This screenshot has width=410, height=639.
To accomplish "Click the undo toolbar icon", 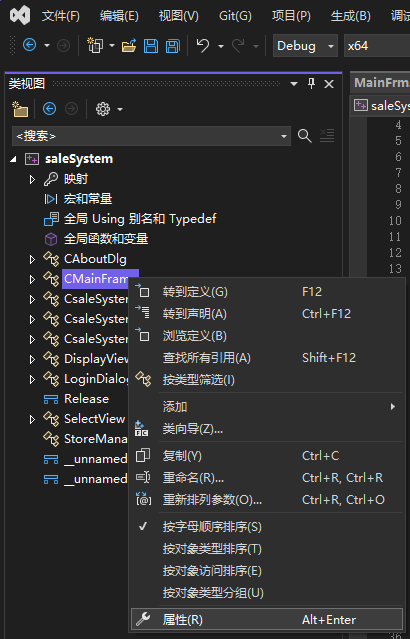I will 203,45.
